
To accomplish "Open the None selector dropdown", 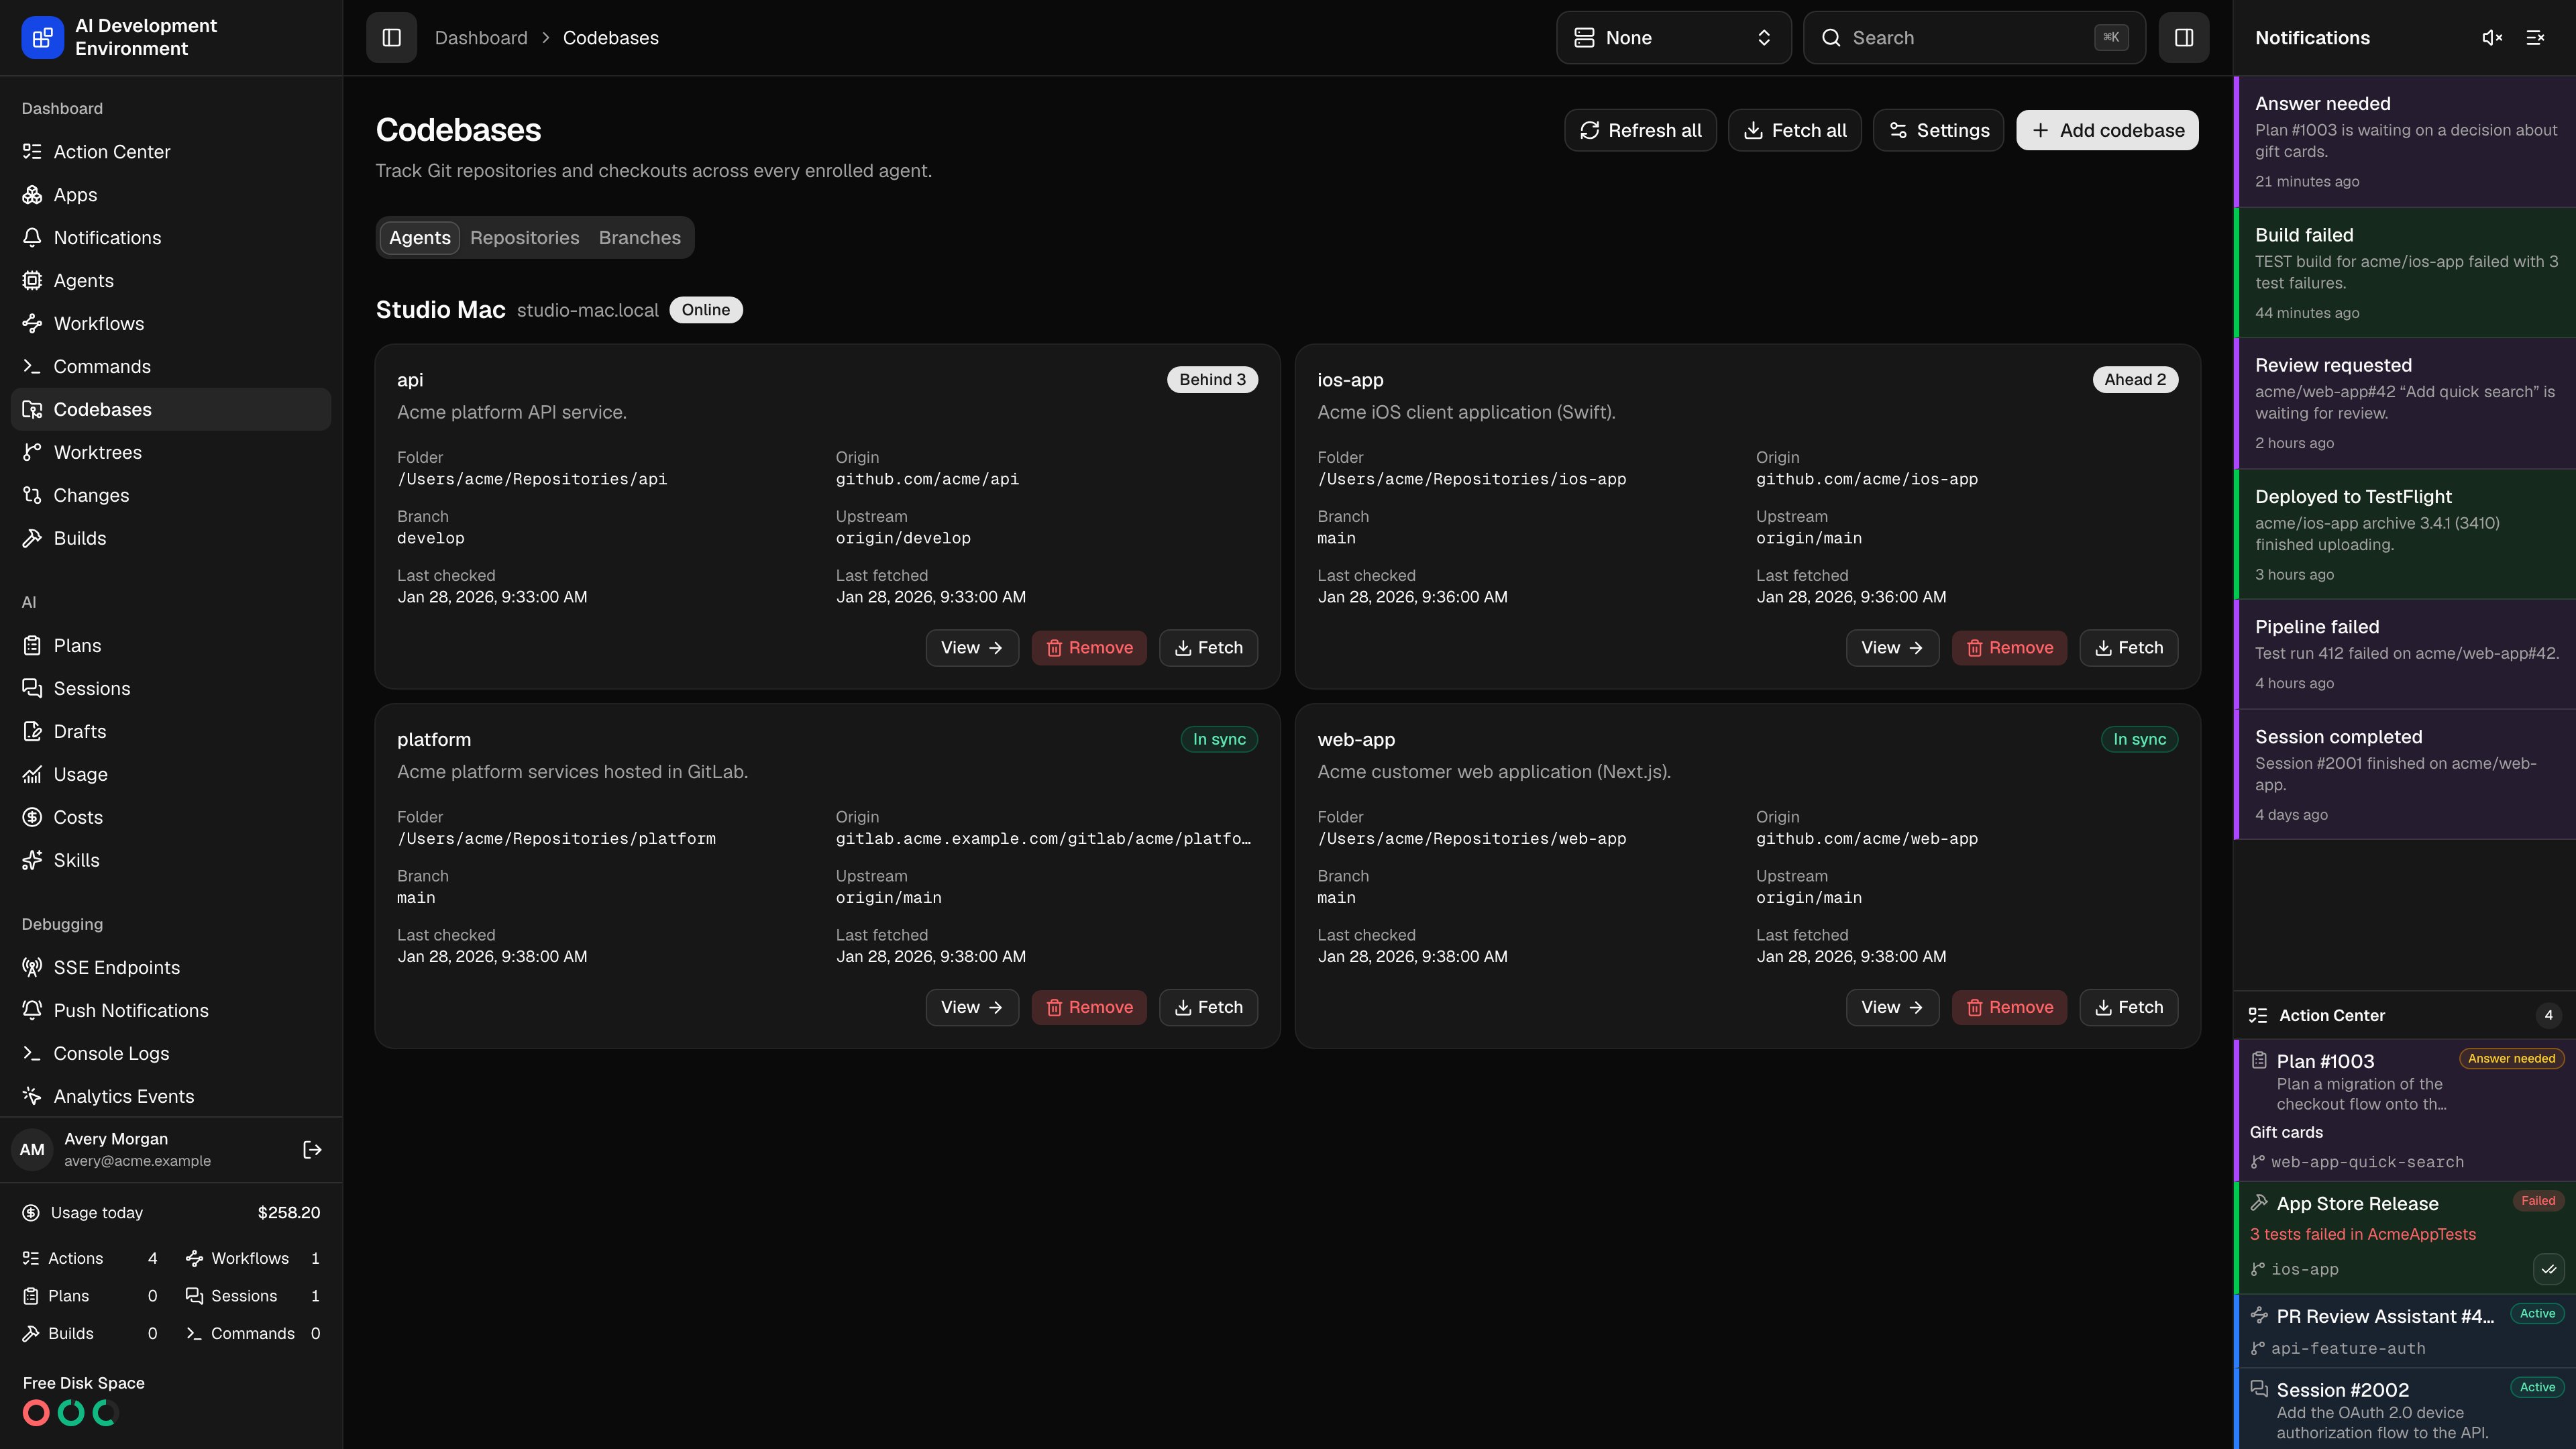I will click(x=1673, y=38).
